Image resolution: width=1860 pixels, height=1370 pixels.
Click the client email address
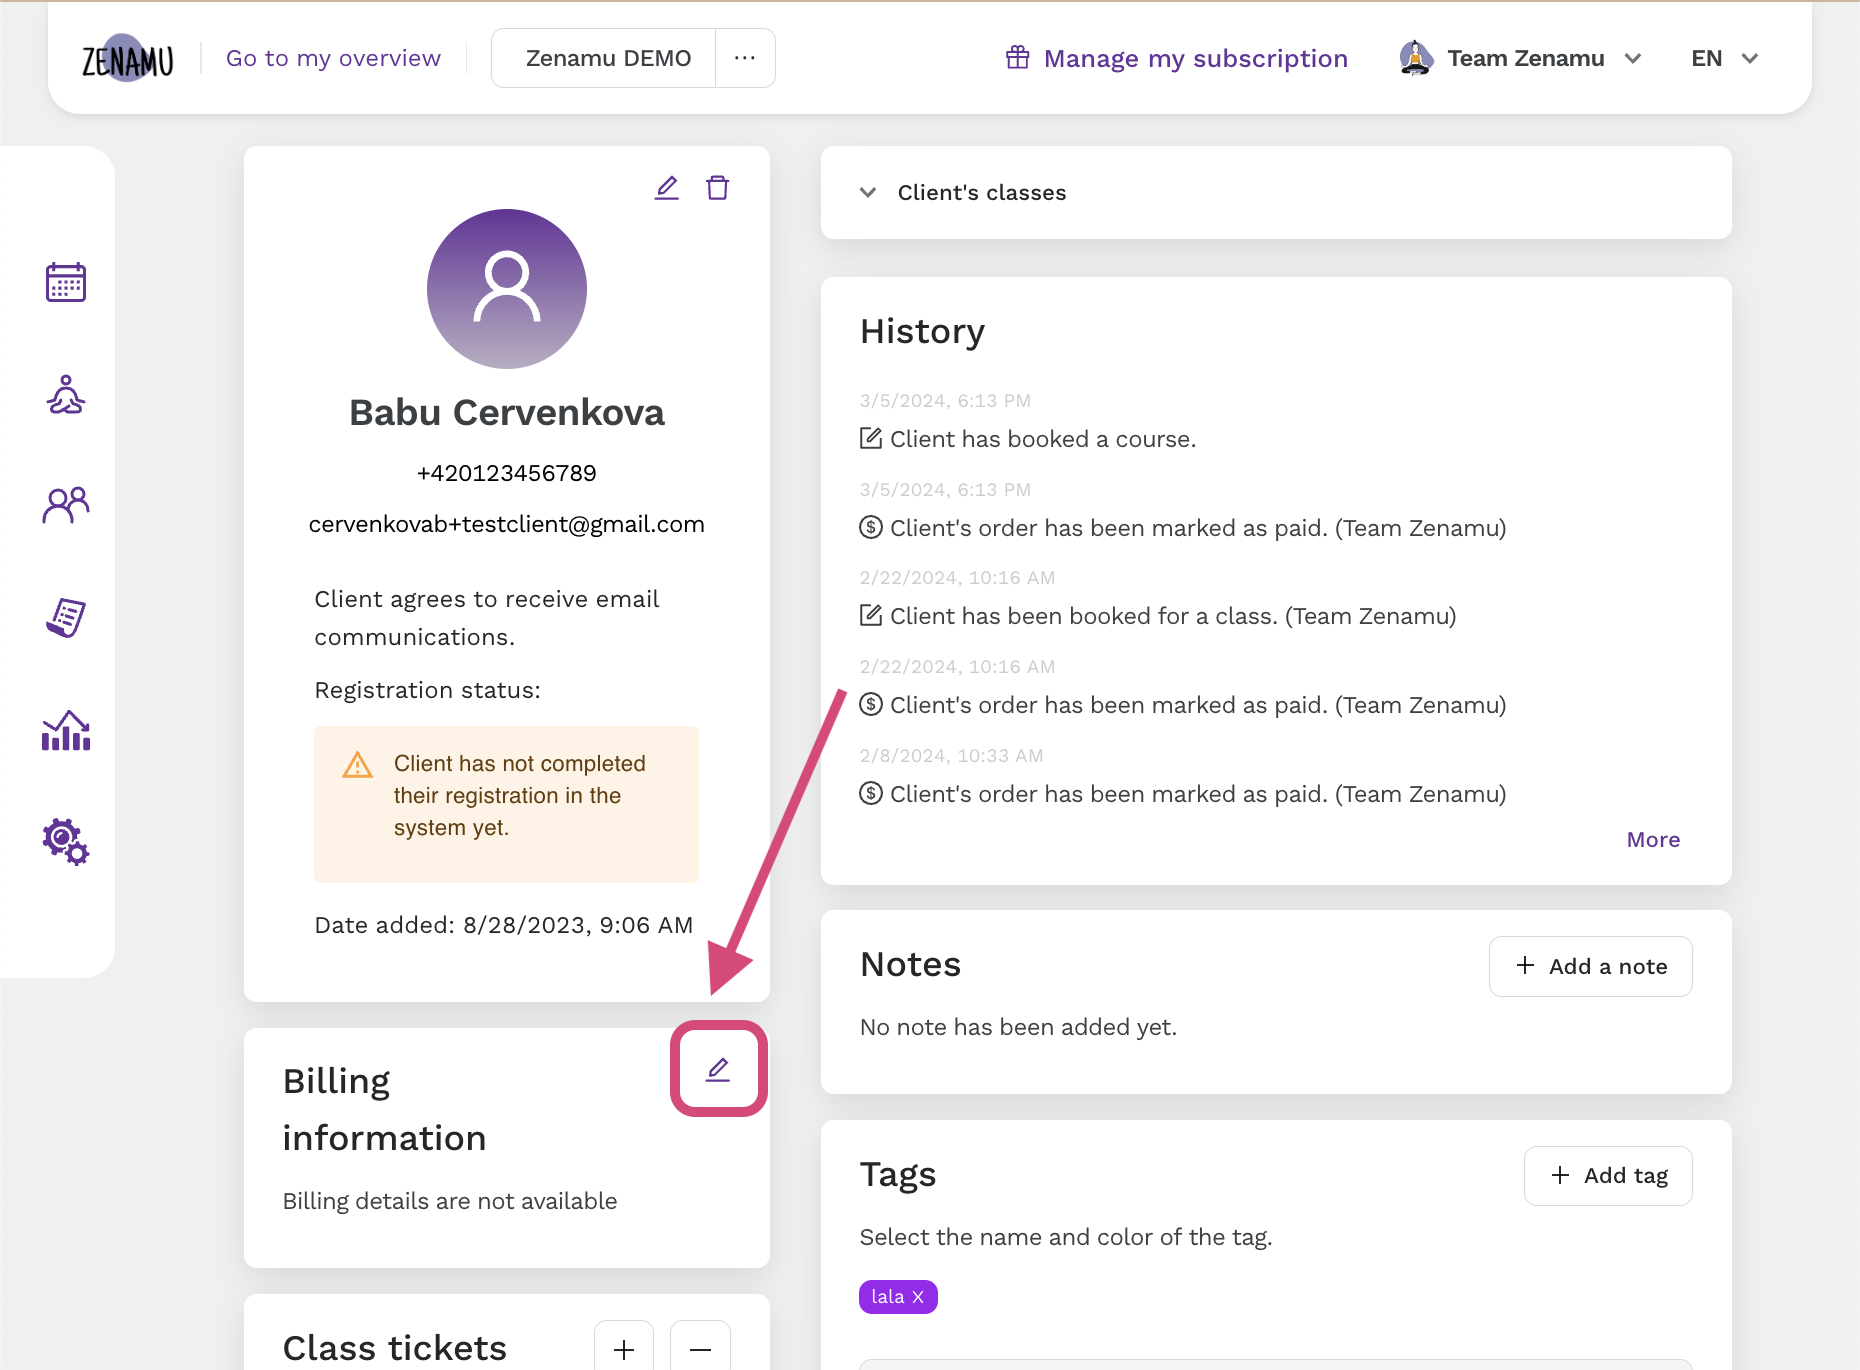click(507, 524)
